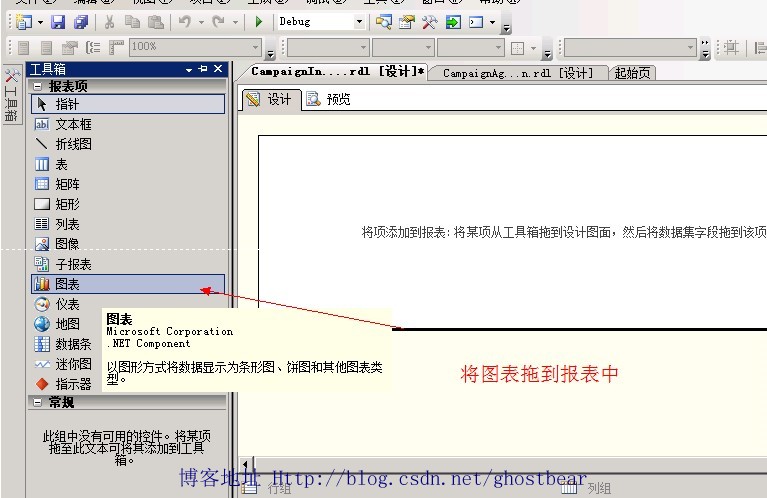
Task: Select the 列表 list item
Action: pyautogui.click(x=128, y=224)
